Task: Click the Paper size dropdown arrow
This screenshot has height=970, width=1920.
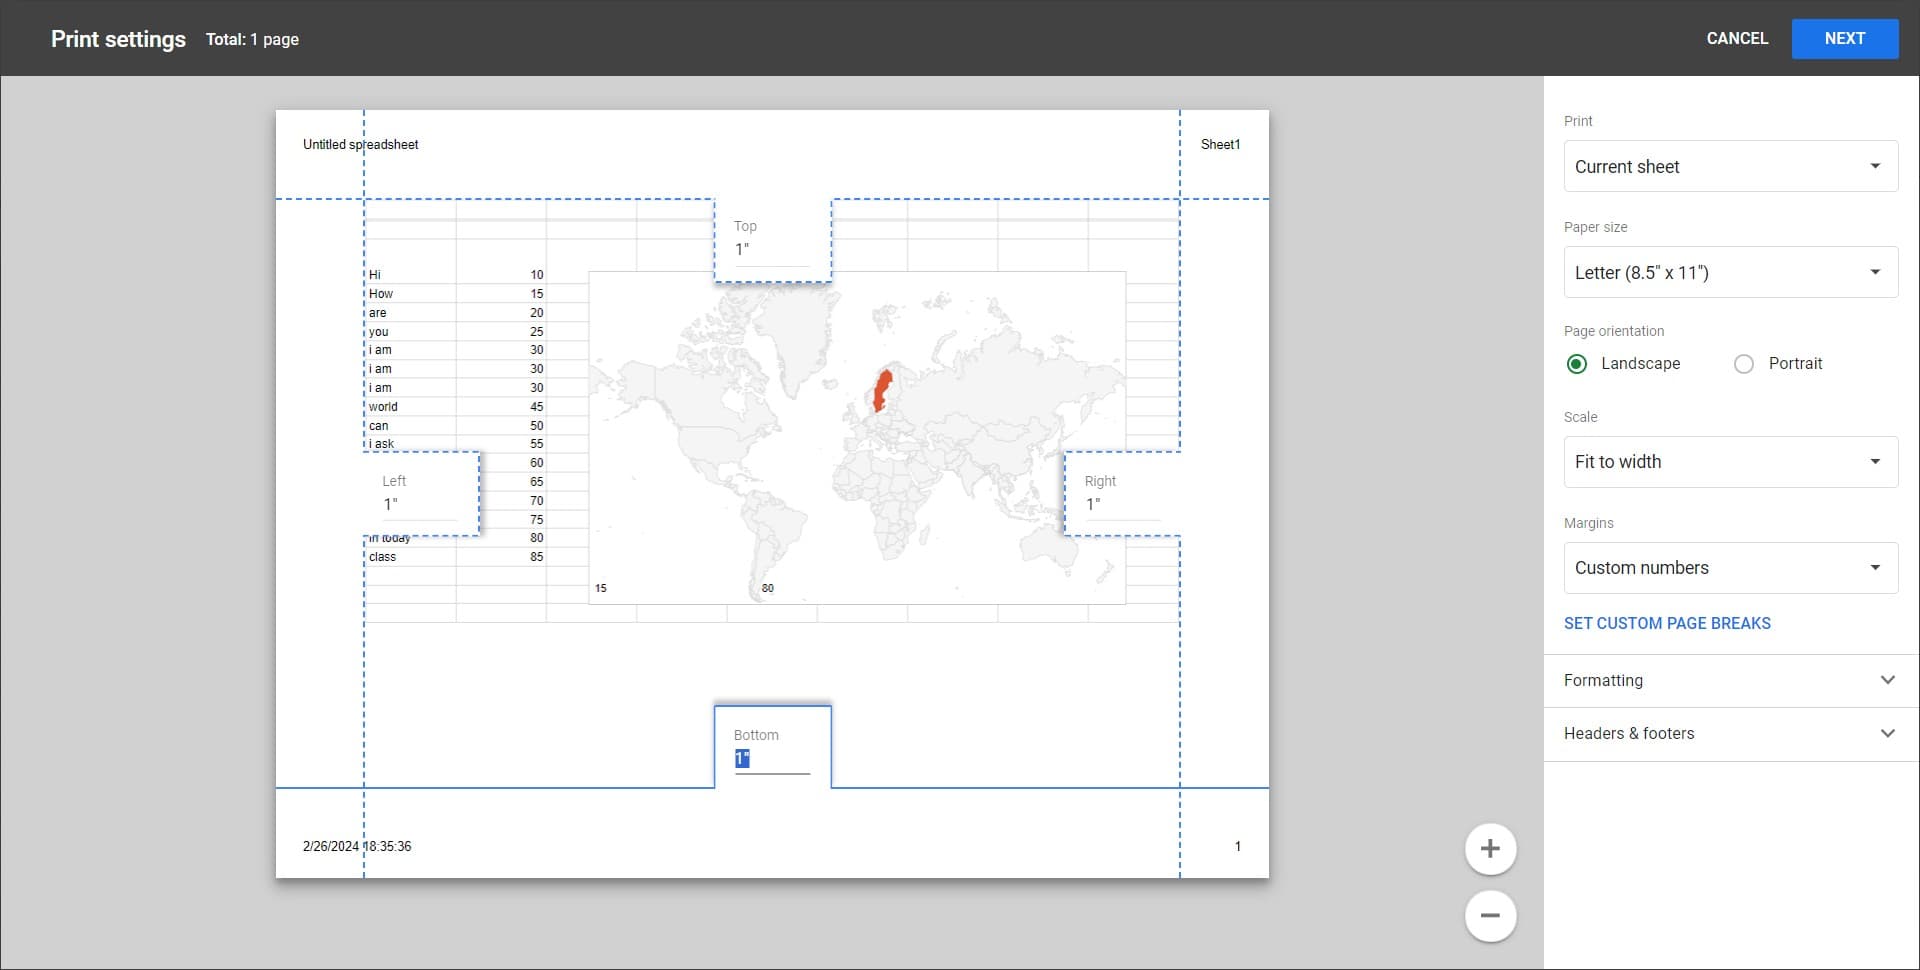Action: click(1874, 272)
